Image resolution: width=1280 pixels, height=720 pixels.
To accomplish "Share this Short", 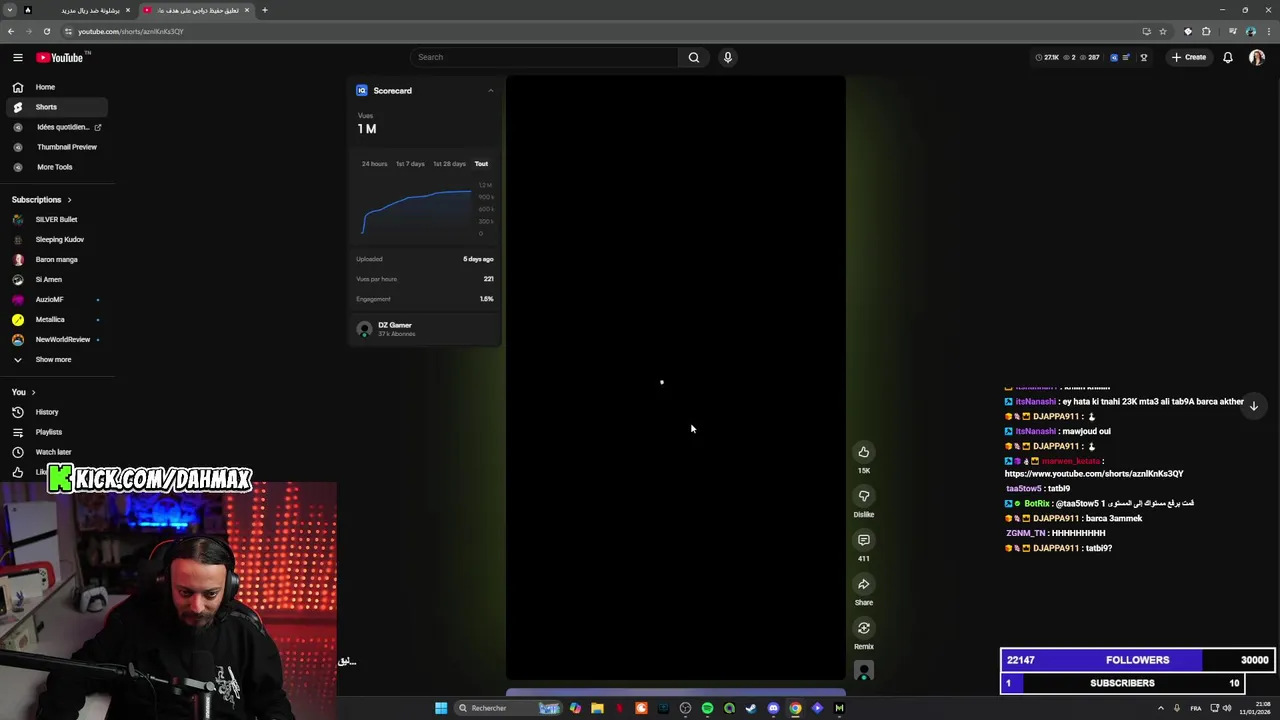I will click(864, 584).
